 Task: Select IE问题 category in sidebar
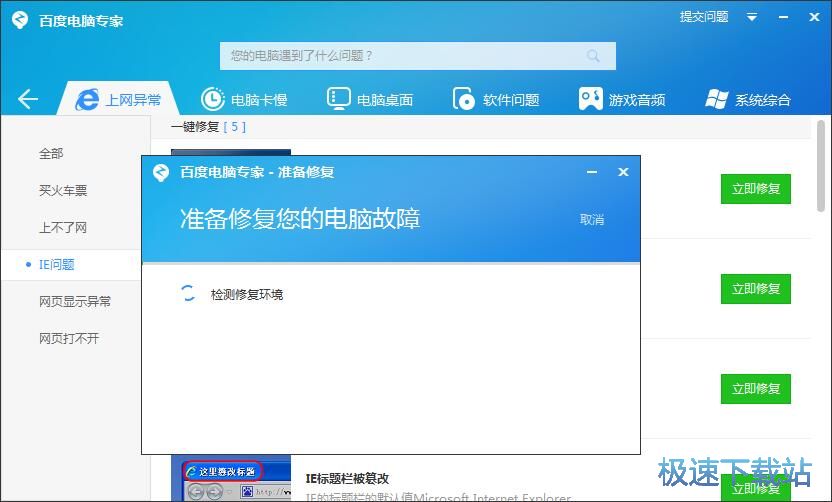tap(56, 264)
